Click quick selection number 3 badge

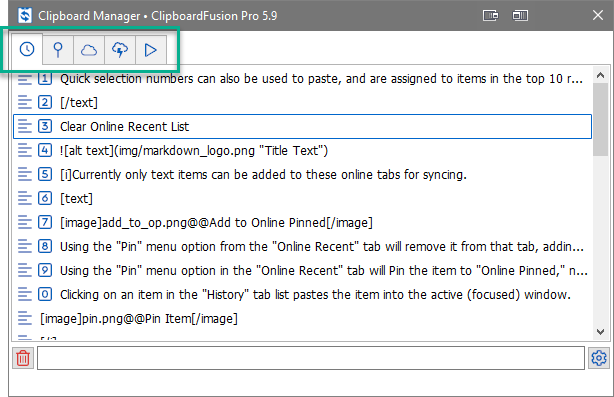click(x=45, y=126)
